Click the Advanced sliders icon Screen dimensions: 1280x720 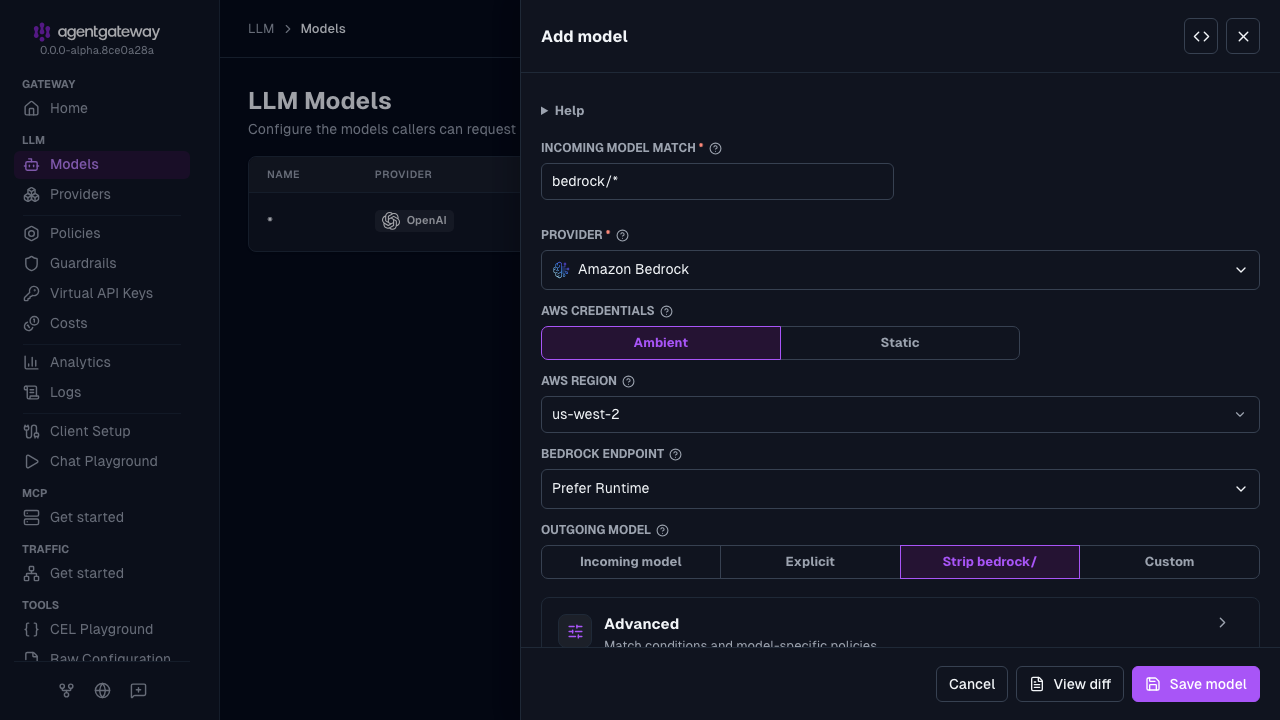[x=575, y=631]
